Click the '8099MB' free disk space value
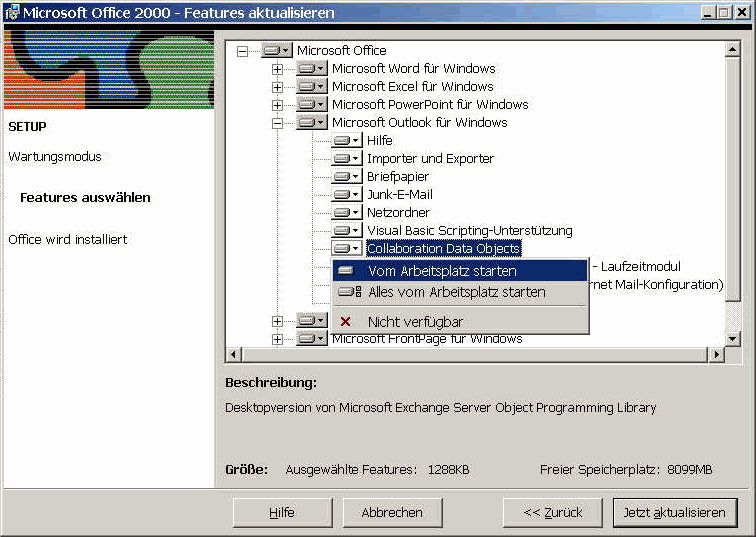Viewport: 756px width, 537px height. pyautogui.click(x=689, y=470)
